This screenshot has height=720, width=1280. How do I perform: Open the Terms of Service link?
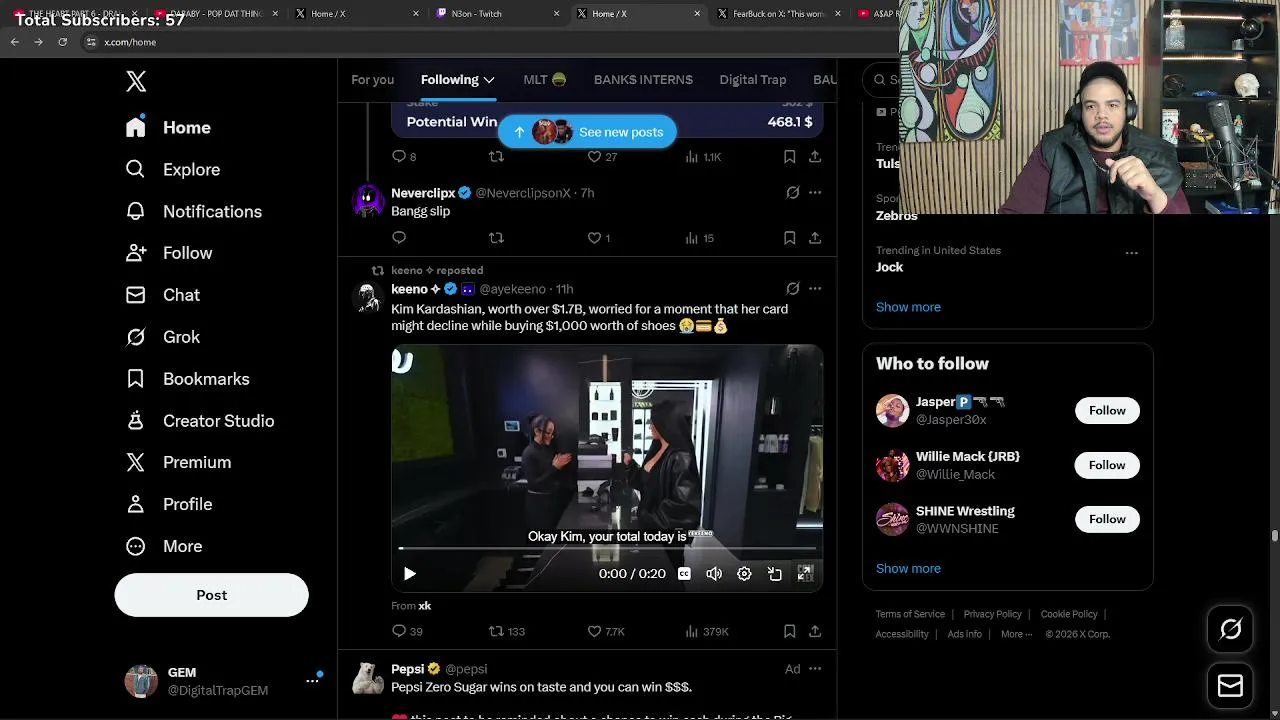click(910, 614)
